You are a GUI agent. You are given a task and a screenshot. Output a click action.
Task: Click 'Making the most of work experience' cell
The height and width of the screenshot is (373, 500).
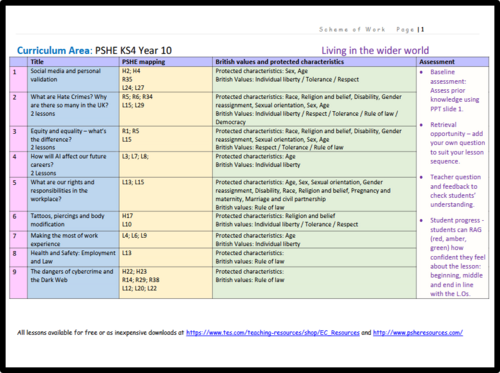tap(73, 240)
